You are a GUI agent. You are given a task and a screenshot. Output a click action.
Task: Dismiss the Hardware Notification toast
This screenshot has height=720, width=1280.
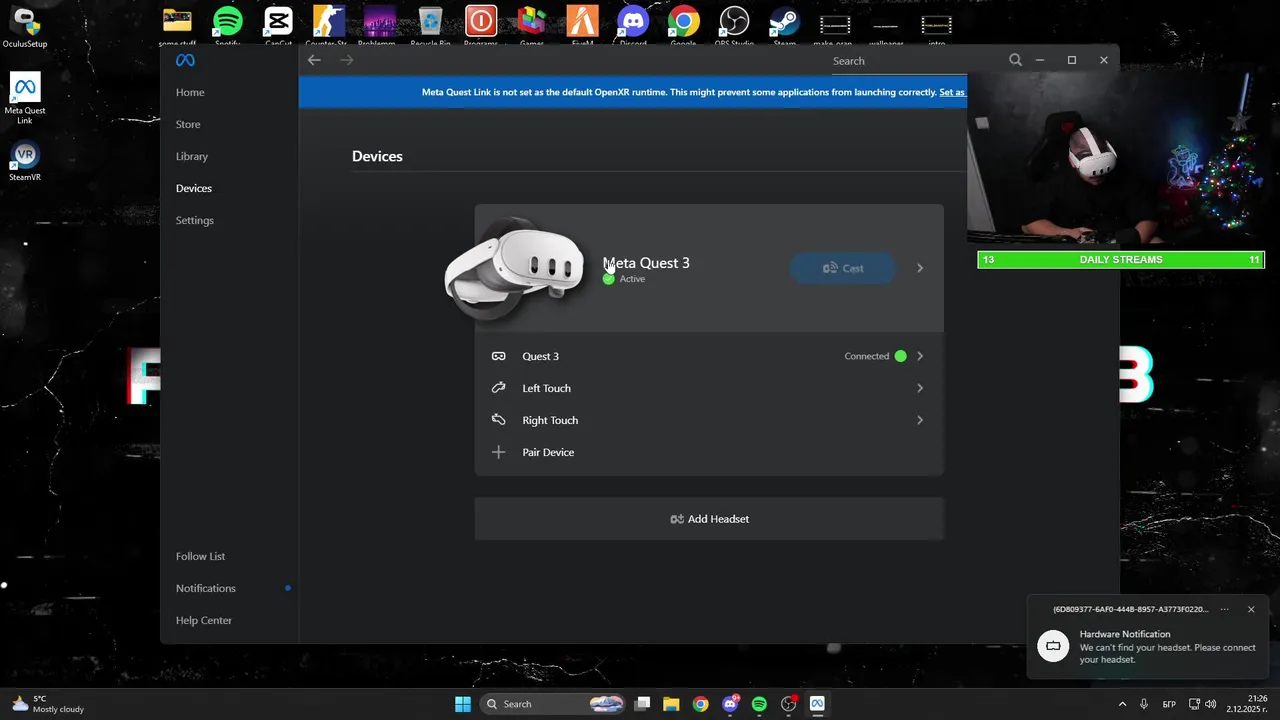(1251, 609)
